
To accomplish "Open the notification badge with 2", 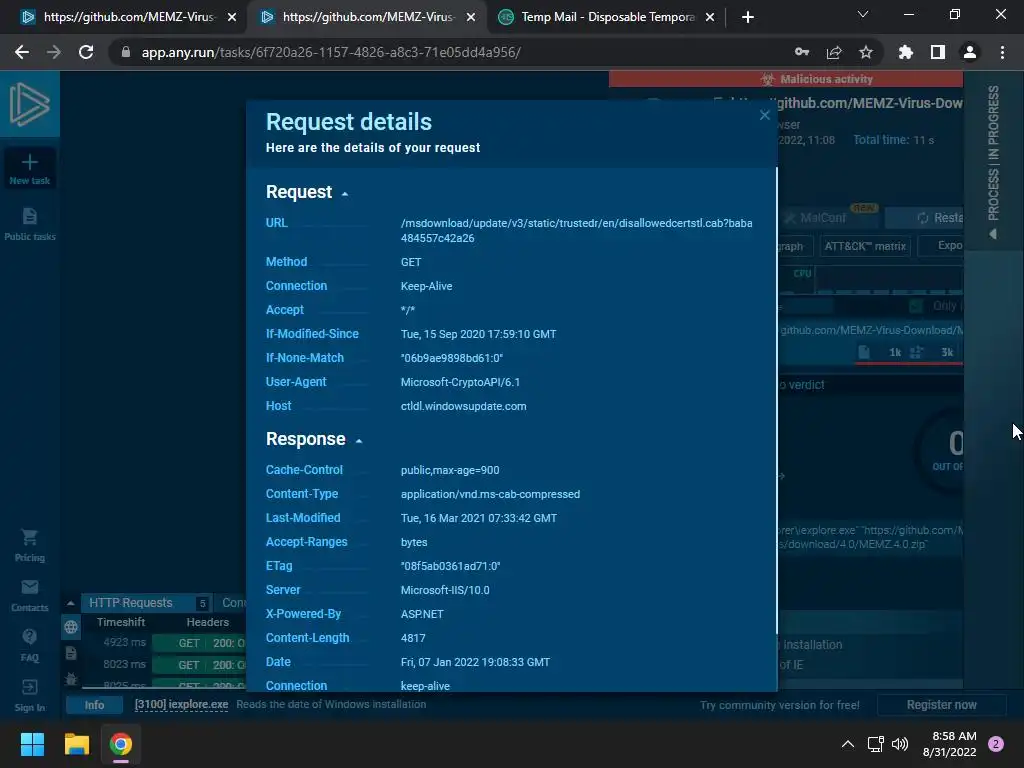I will coord(996,744).
